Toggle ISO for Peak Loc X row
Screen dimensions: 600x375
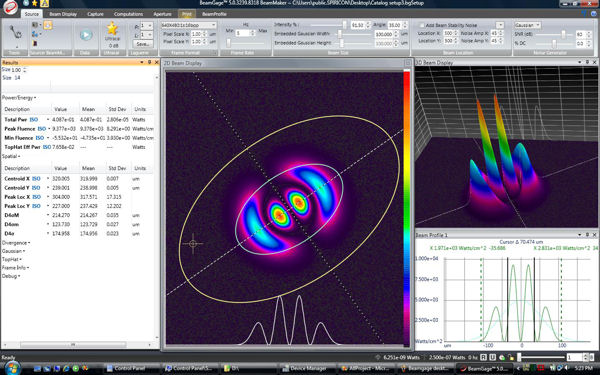(x=37, y=197)
